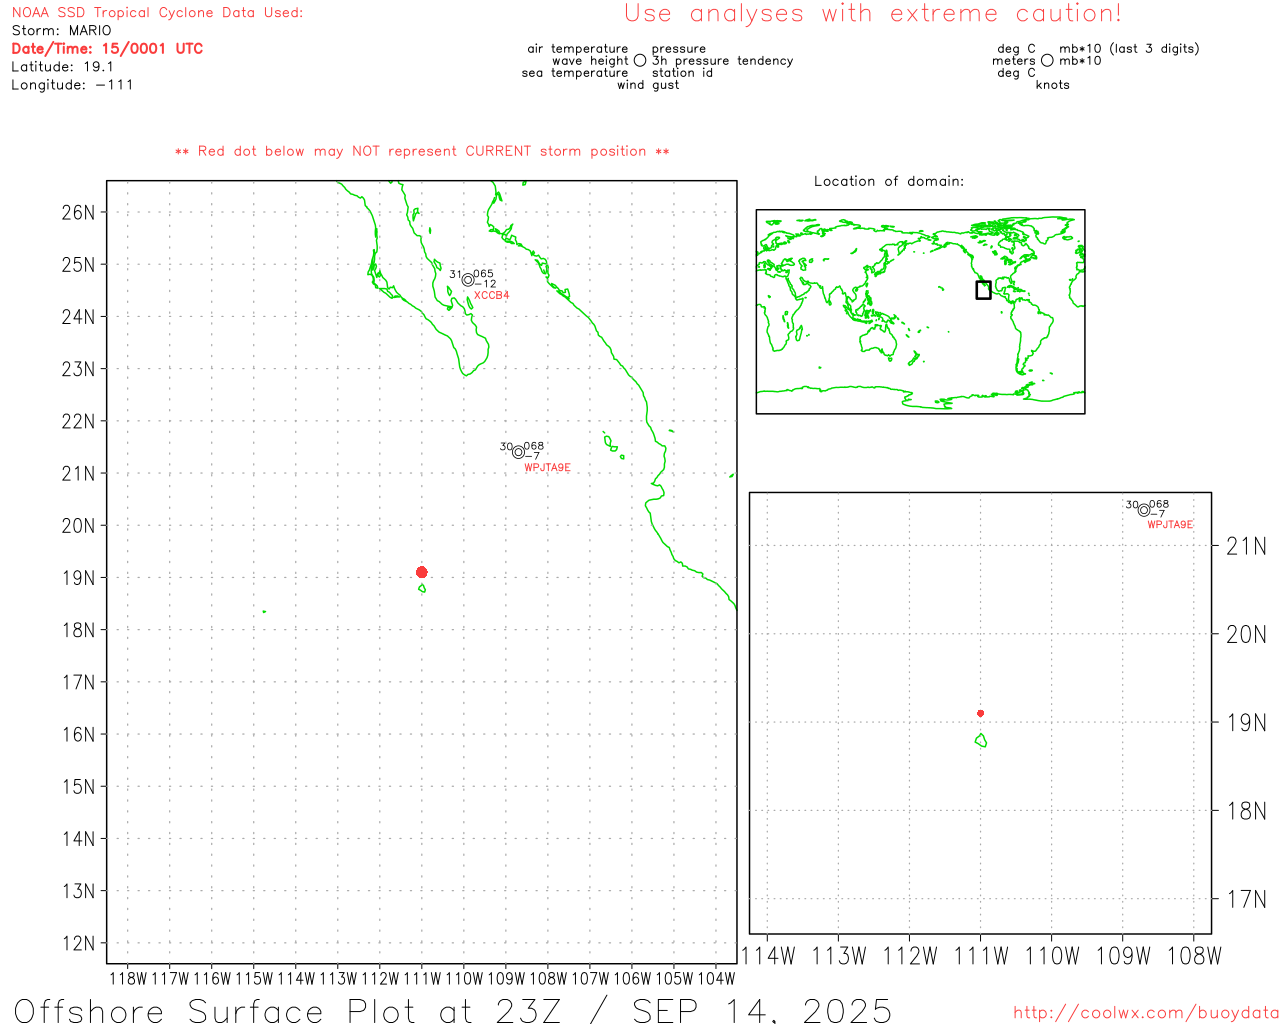Click the legend station circle near wave height
The width and height of the screenshot is (1280, 1024).
pyautogui.click(x=640, y=61)
